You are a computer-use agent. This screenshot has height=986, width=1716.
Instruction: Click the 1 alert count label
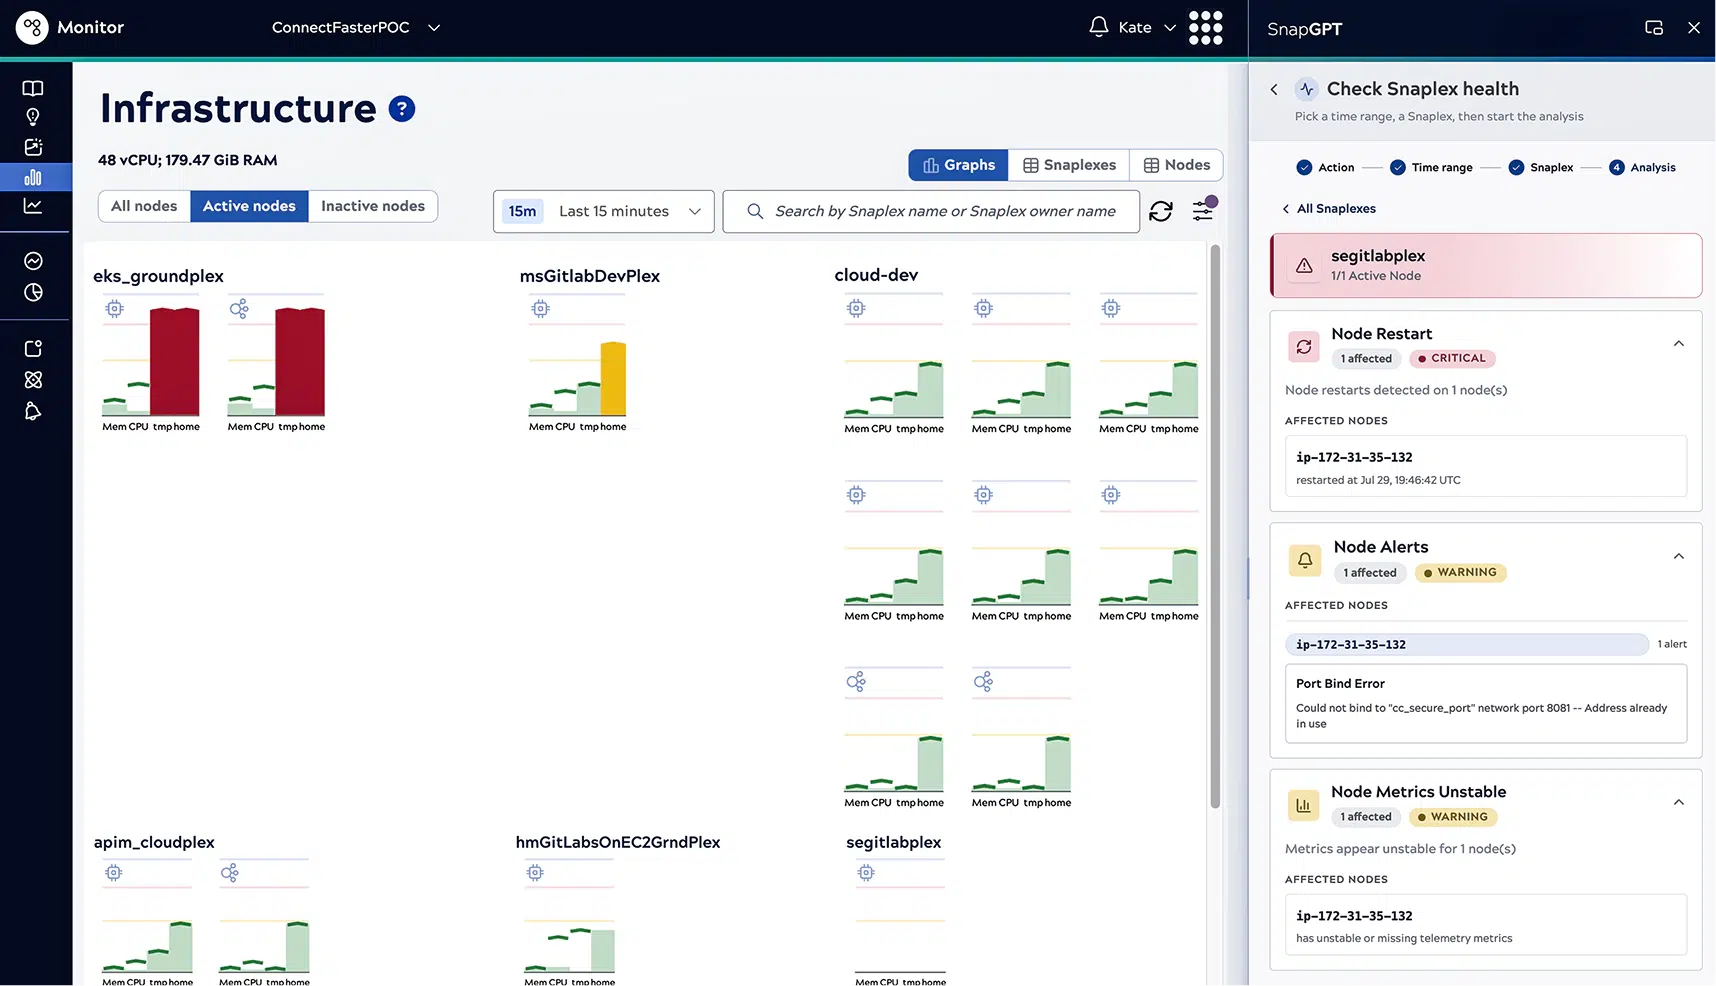tap(1672, 645)
